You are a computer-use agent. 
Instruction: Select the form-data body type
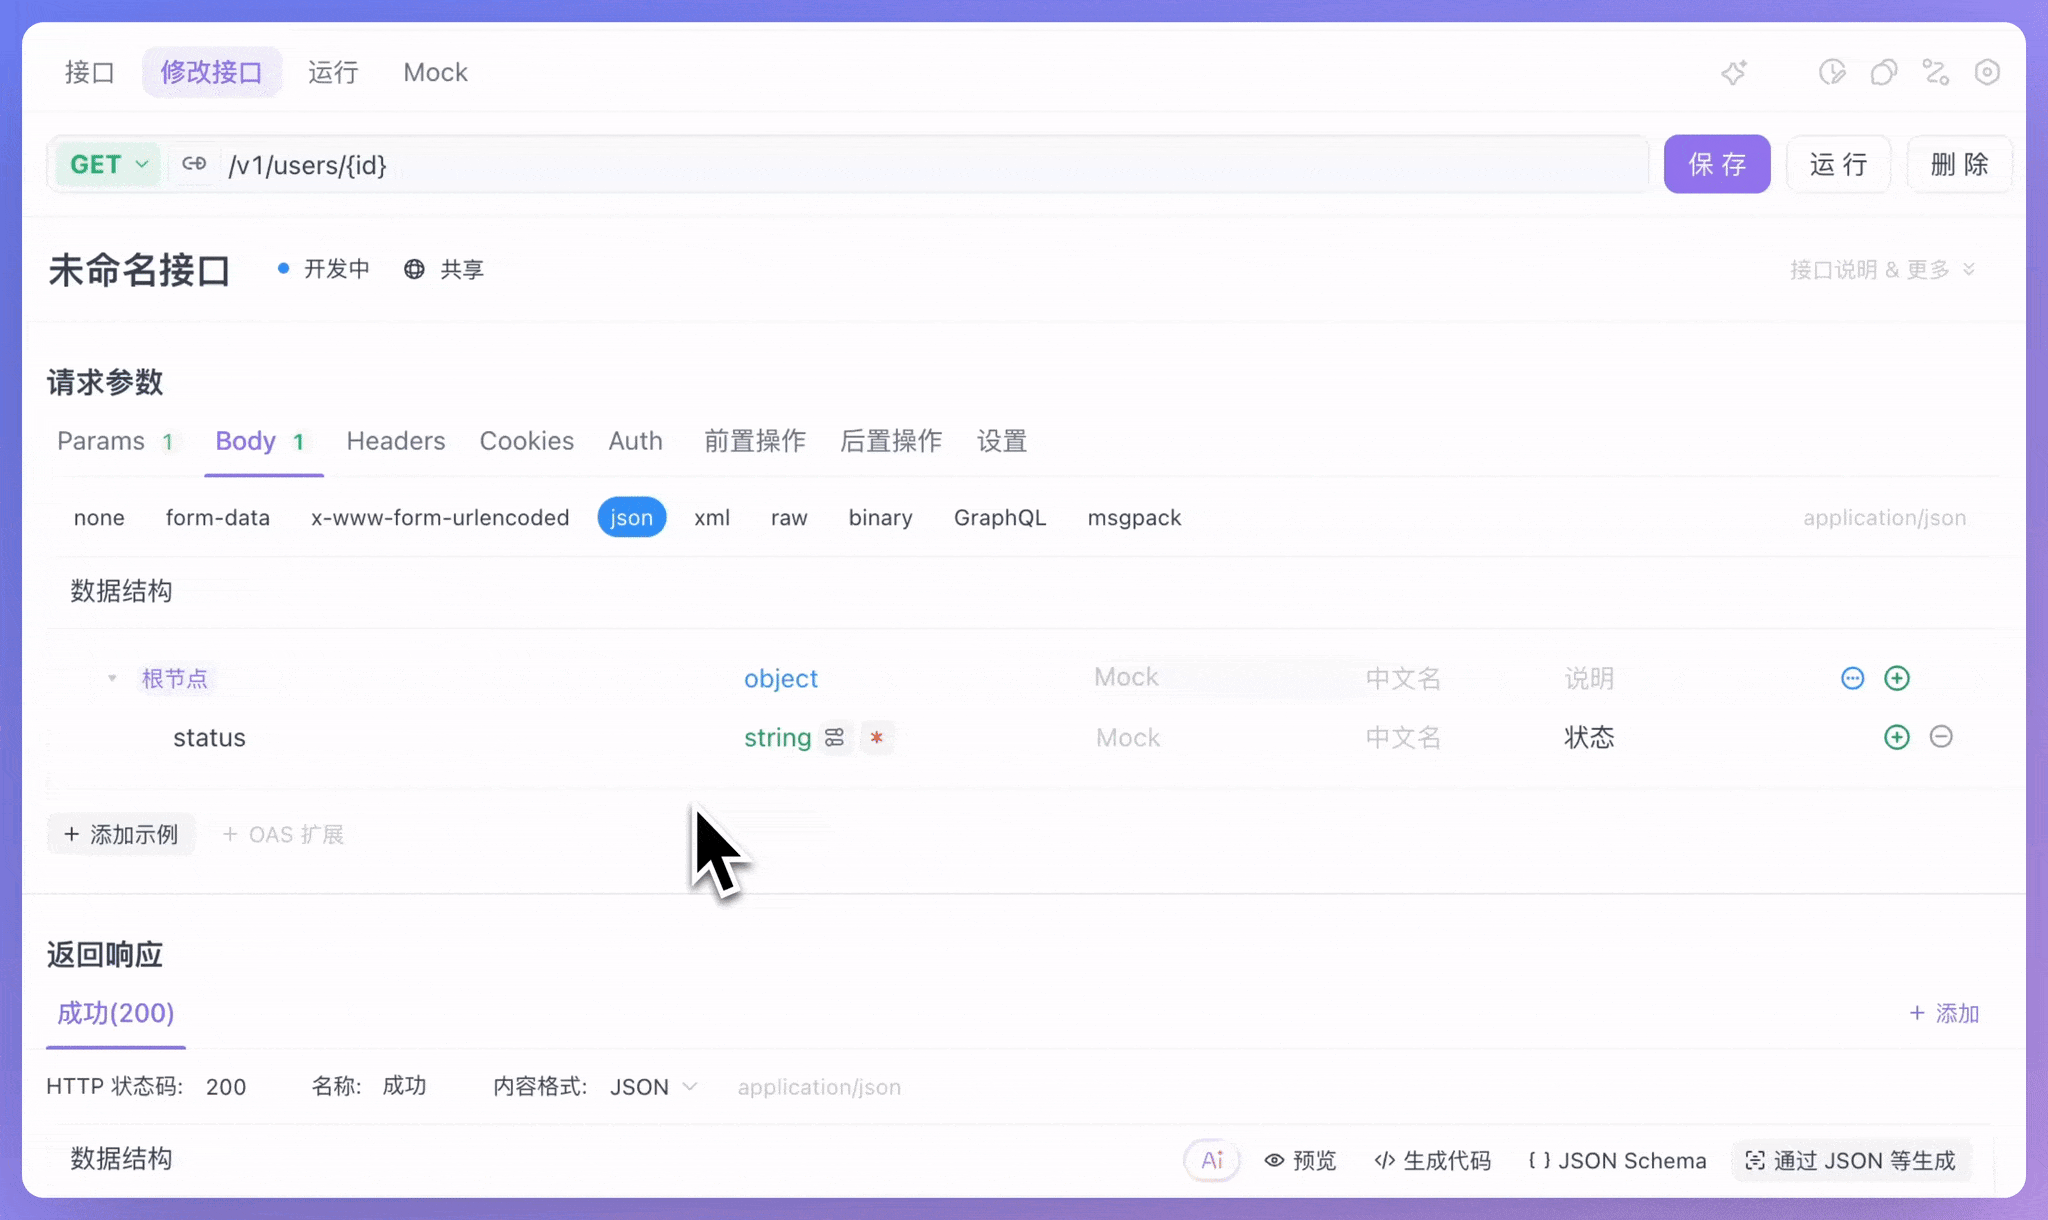217,518
